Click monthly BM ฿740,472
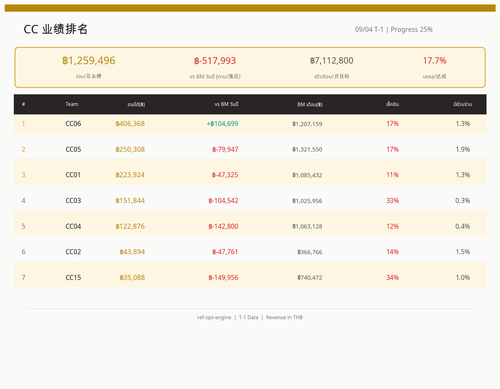 click(x=310, y=278)
